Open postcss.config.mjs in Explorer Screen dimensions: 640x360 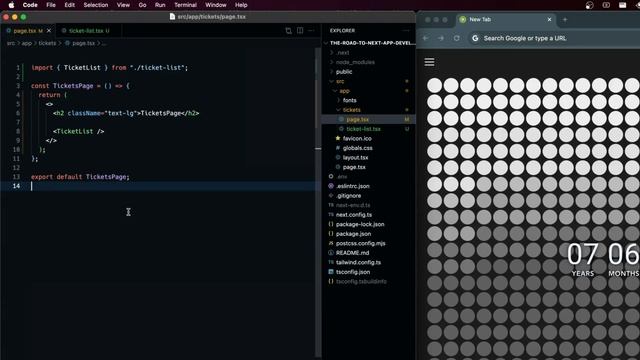tap(369, 243)
